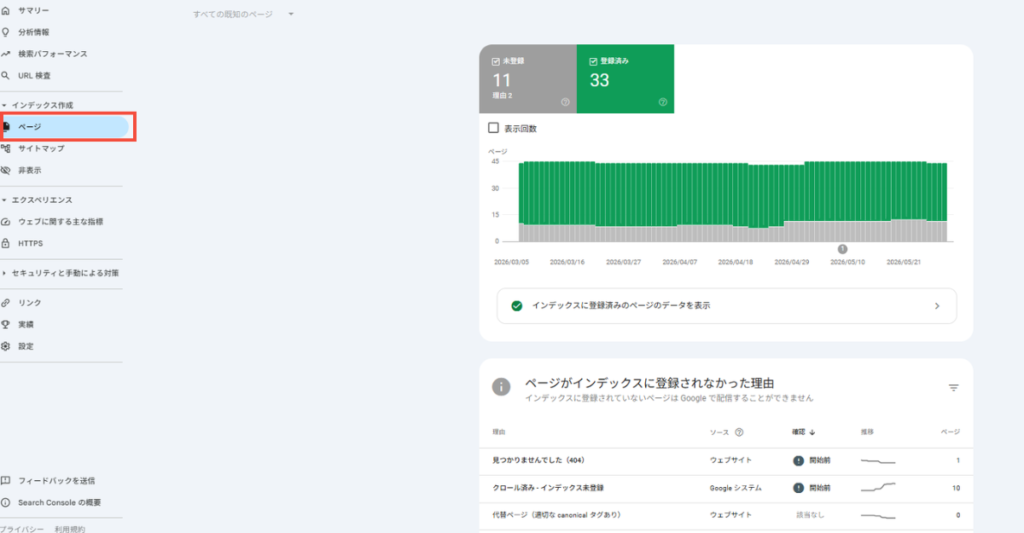The width and height of the screenshot is (1024, 533).
Task: Click the 分析情報 lightbulb icon
Action: (5, 32)
